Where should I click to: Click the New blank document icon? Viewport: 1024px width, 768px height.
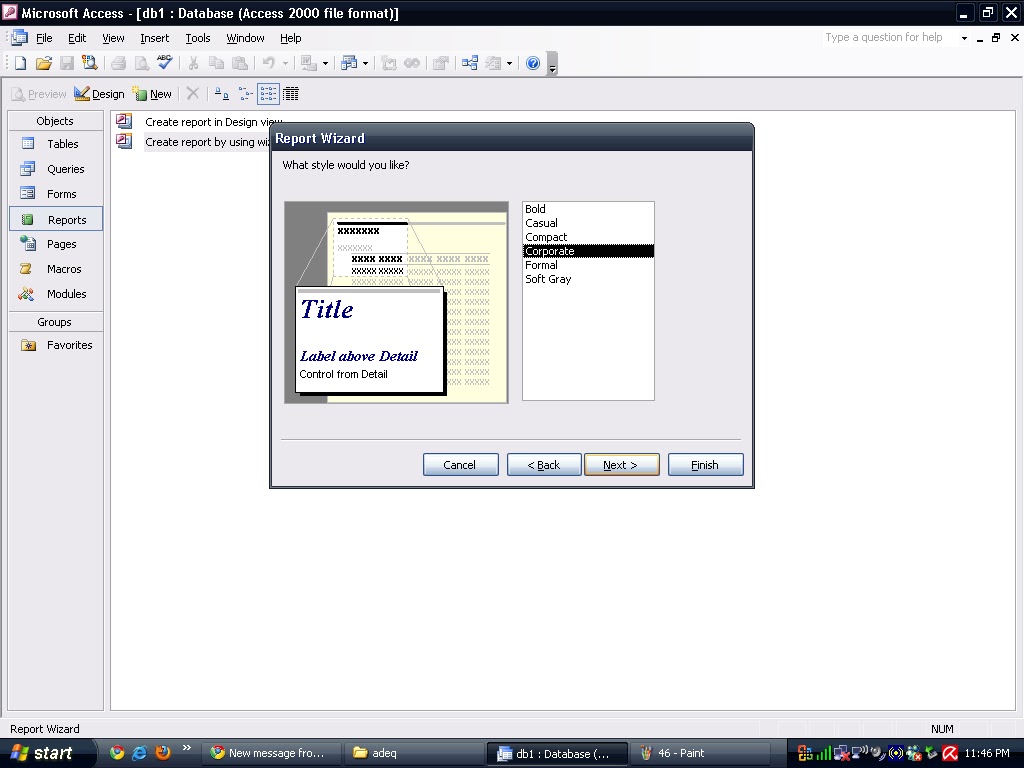[20, 63]
